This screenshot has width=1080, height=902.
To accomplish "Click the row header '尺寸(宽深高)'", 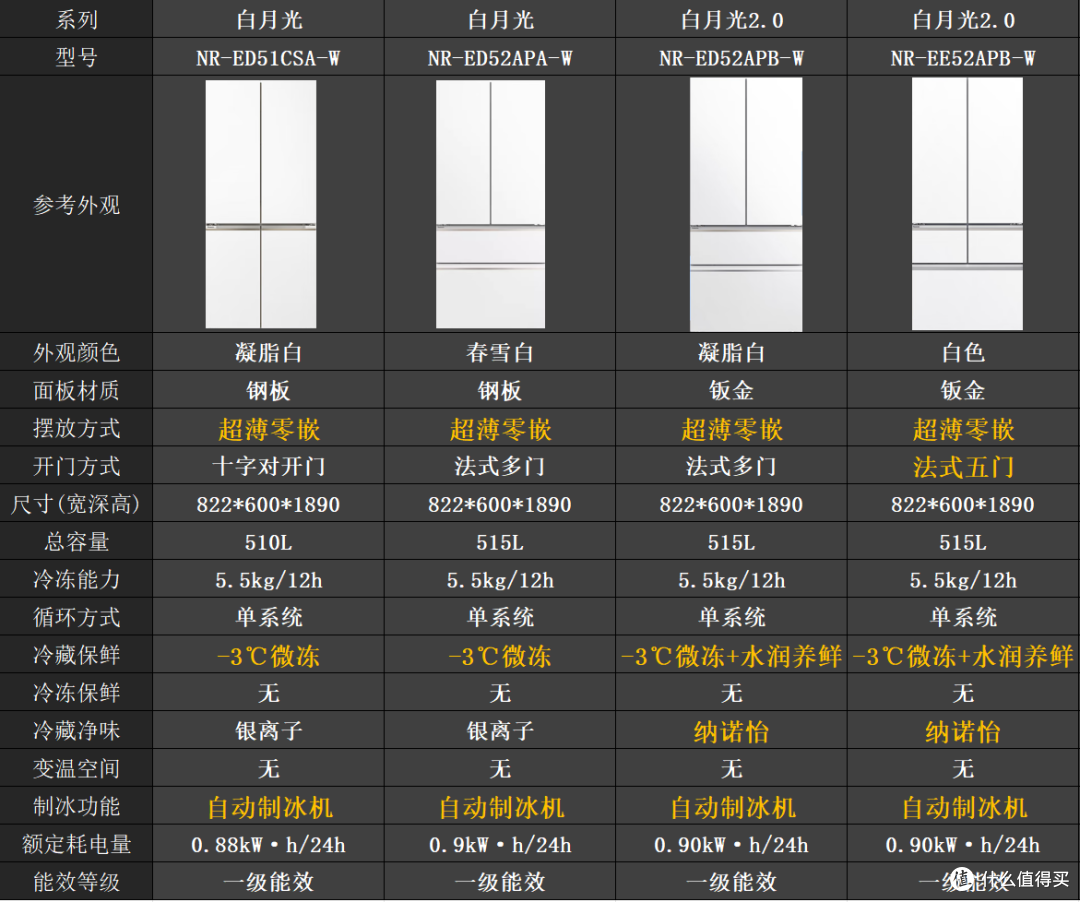I will tap(76, 505).
